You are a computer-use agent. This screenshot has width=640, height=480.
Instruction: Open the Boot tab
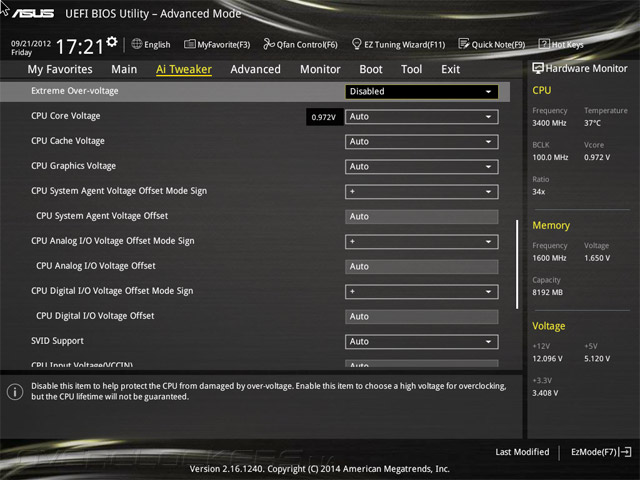point(371,69)
